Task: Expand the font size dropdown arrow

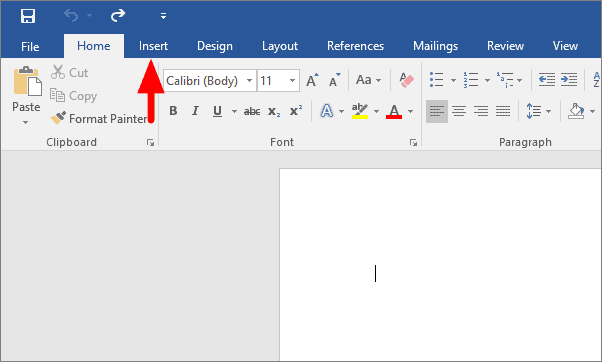Action: tap(292, 81)
